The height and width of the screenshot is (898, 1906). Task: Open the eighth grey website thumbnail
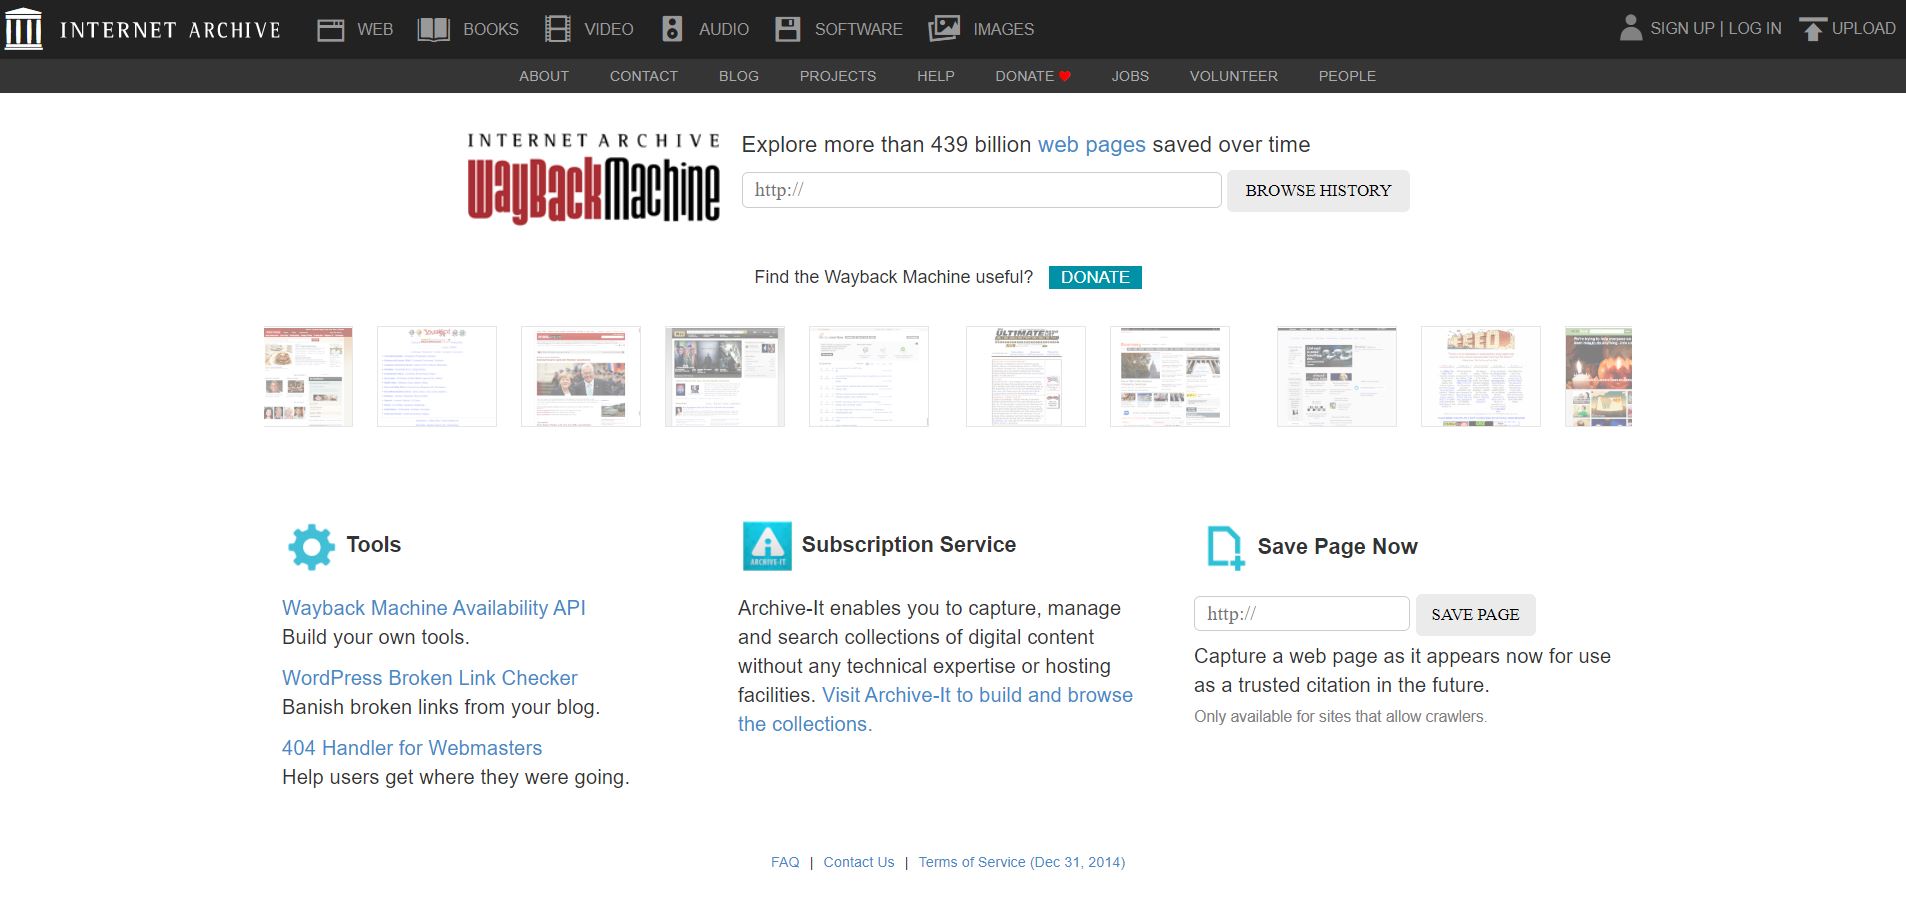1337,376
